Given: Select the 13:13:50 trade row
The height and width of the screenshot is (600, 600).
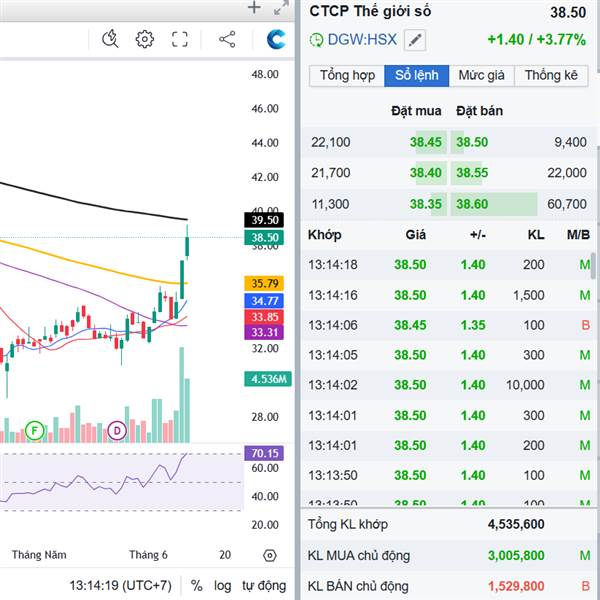Looking at the screenshot, I should 448,475.
